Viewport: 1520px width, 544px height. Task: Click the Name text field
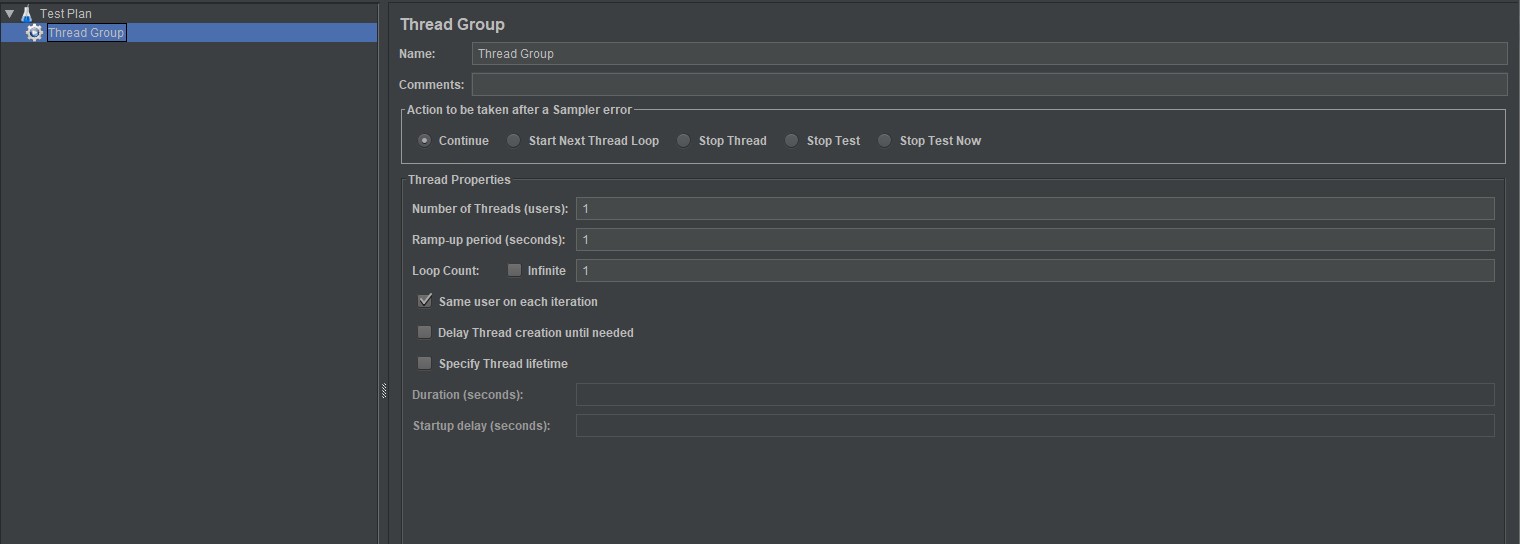988,54
